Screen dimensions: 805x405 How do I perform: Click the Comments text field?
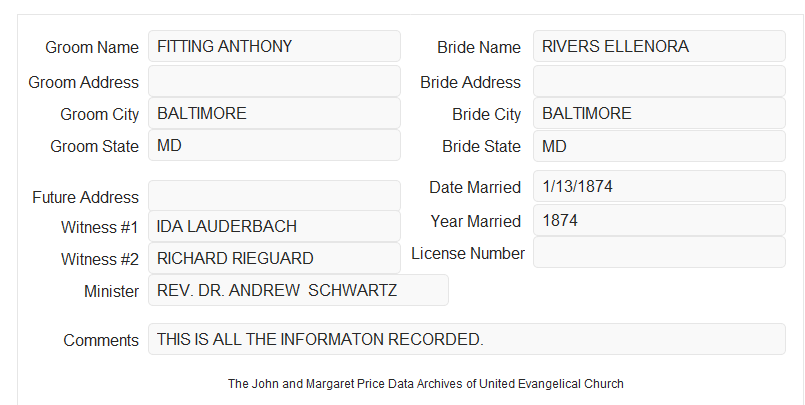(467, 339)
